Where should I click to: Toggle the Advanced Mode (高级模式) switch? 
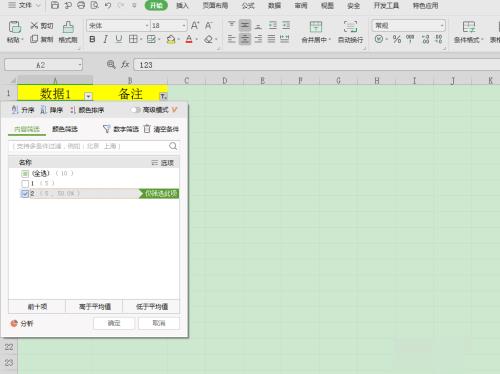click(x=135, y=110)
